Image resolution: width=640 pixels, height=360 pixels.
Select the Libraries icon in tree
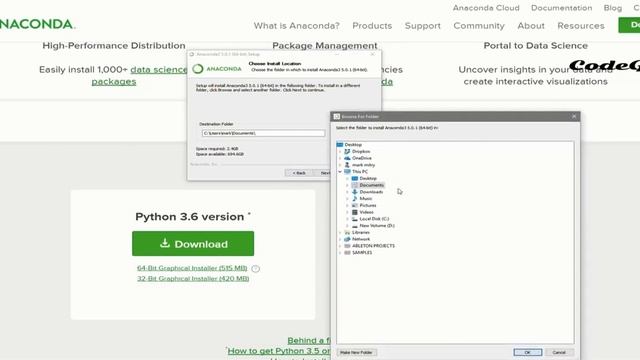[347, 232]
